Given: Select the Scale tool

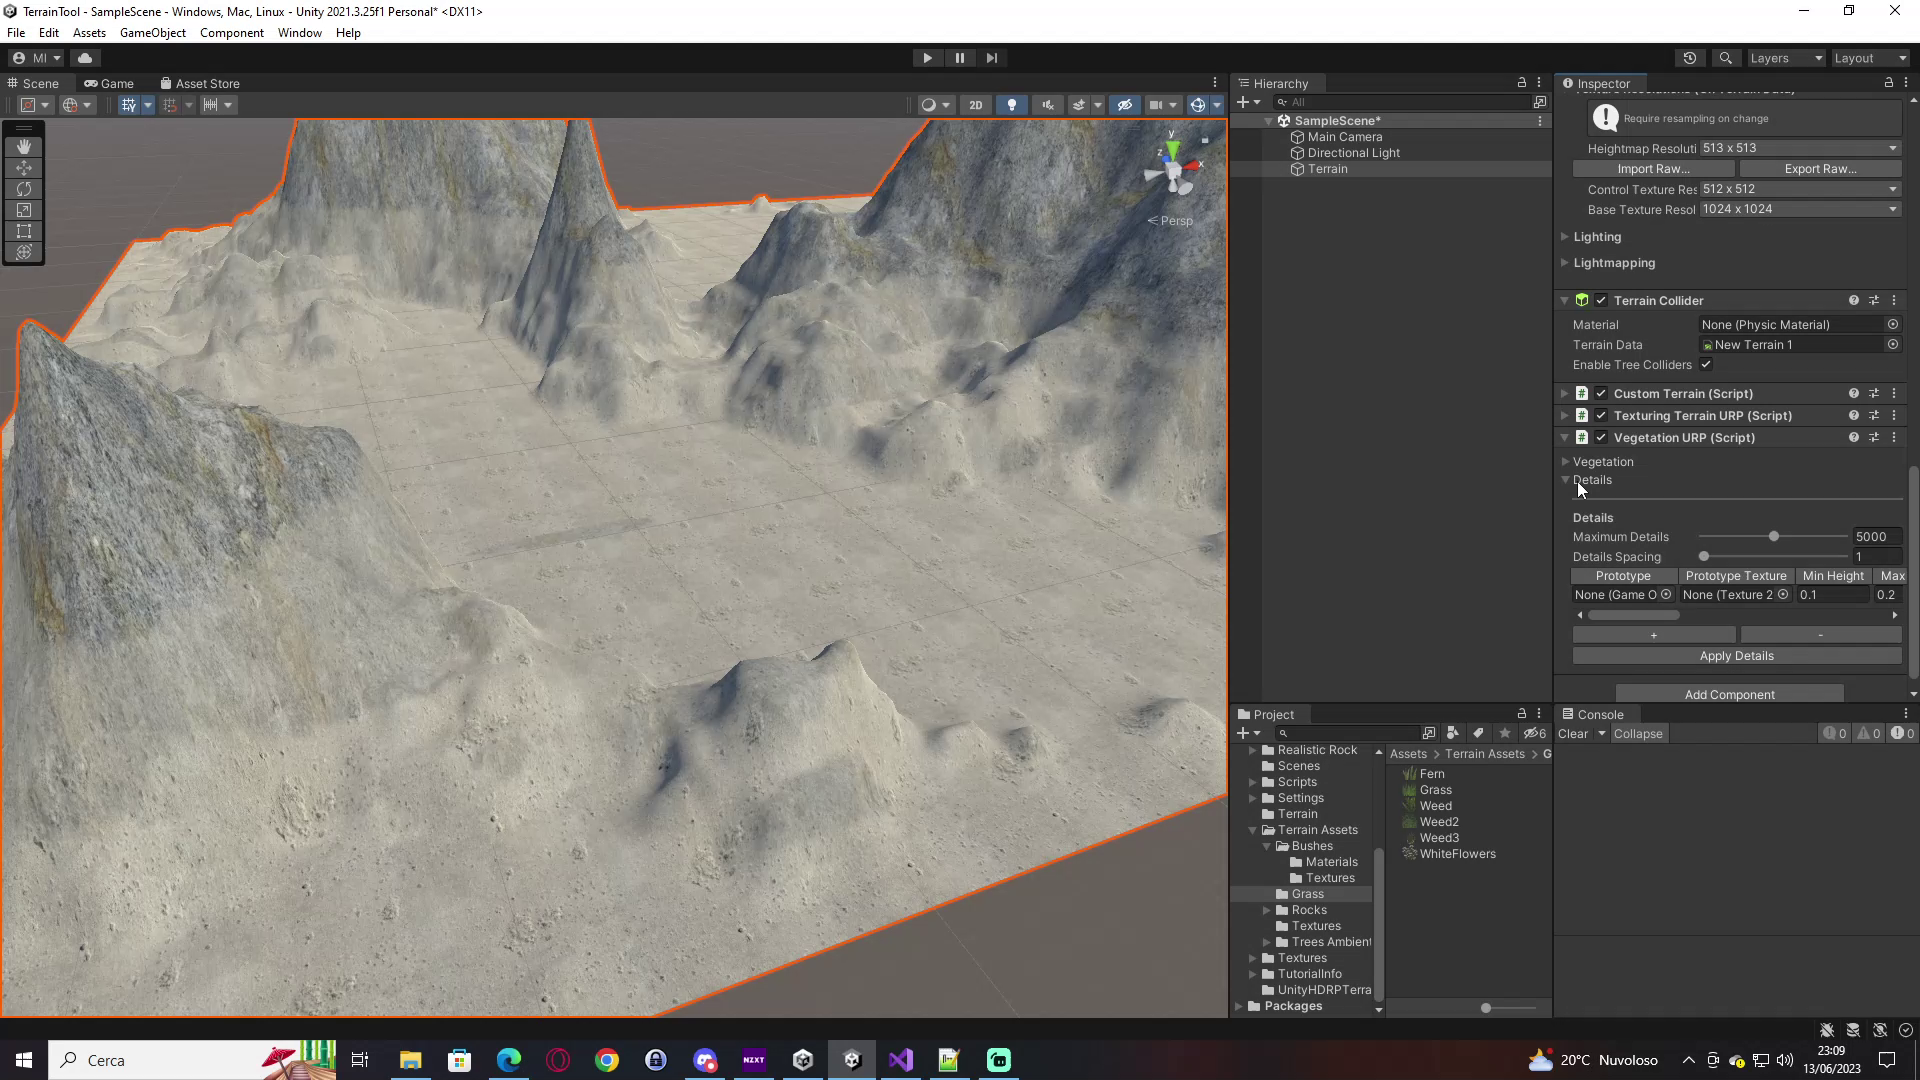Looking at the screenshot, I should click(24, 210).
